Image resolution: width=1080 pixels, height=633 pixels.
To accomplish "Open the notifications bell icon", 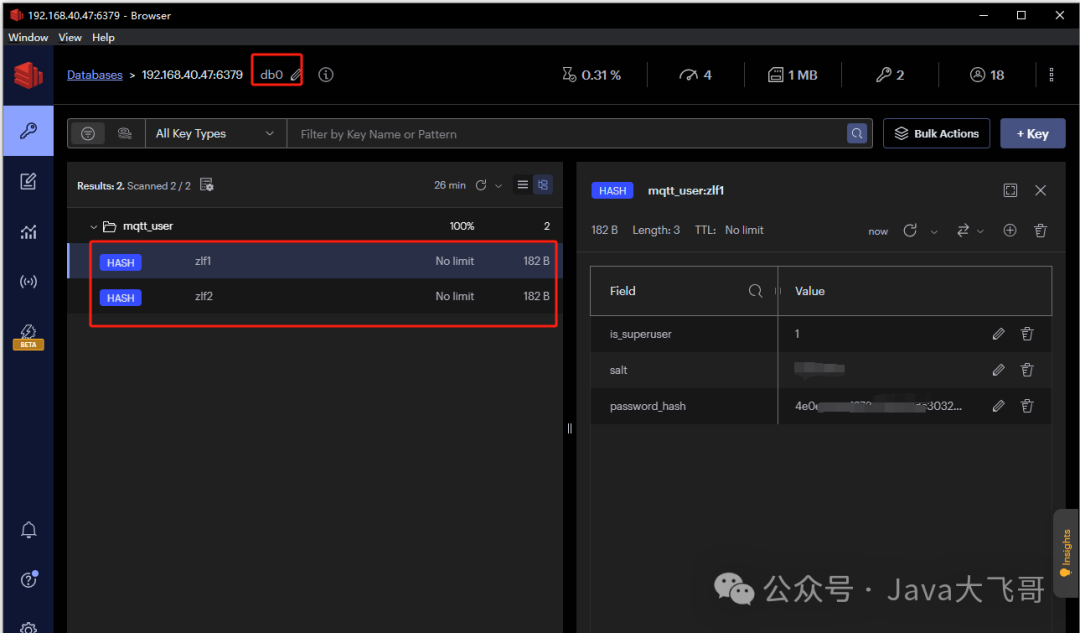I will (x=28, y=529).
